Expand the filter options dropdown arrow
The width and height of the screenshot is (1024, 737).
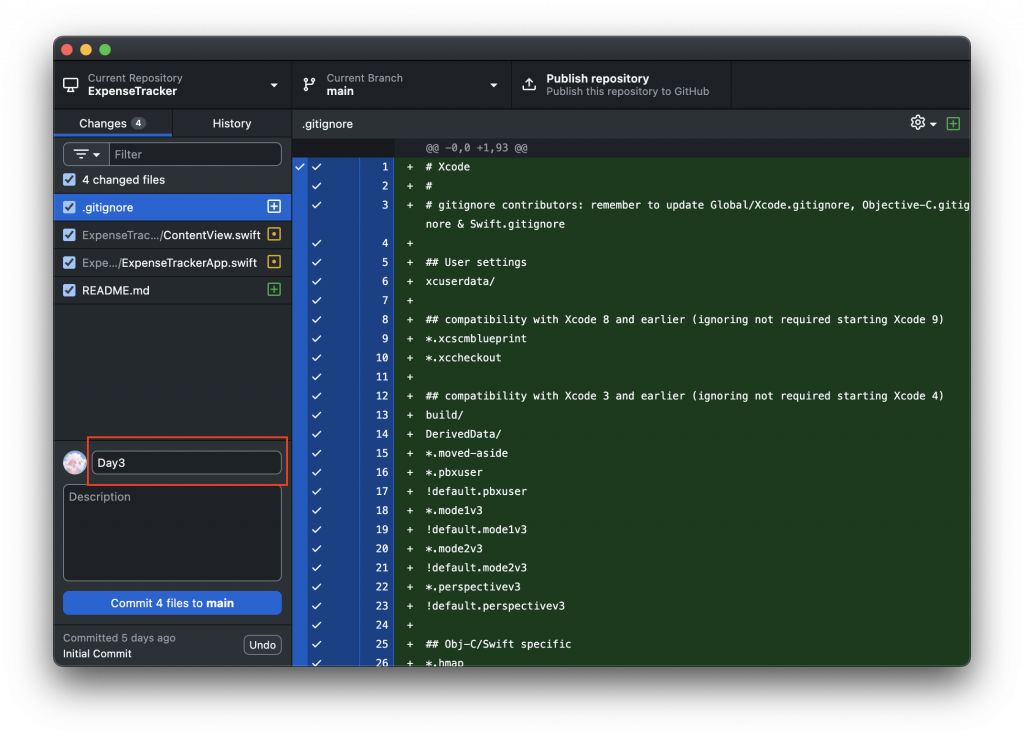(97, 155)
